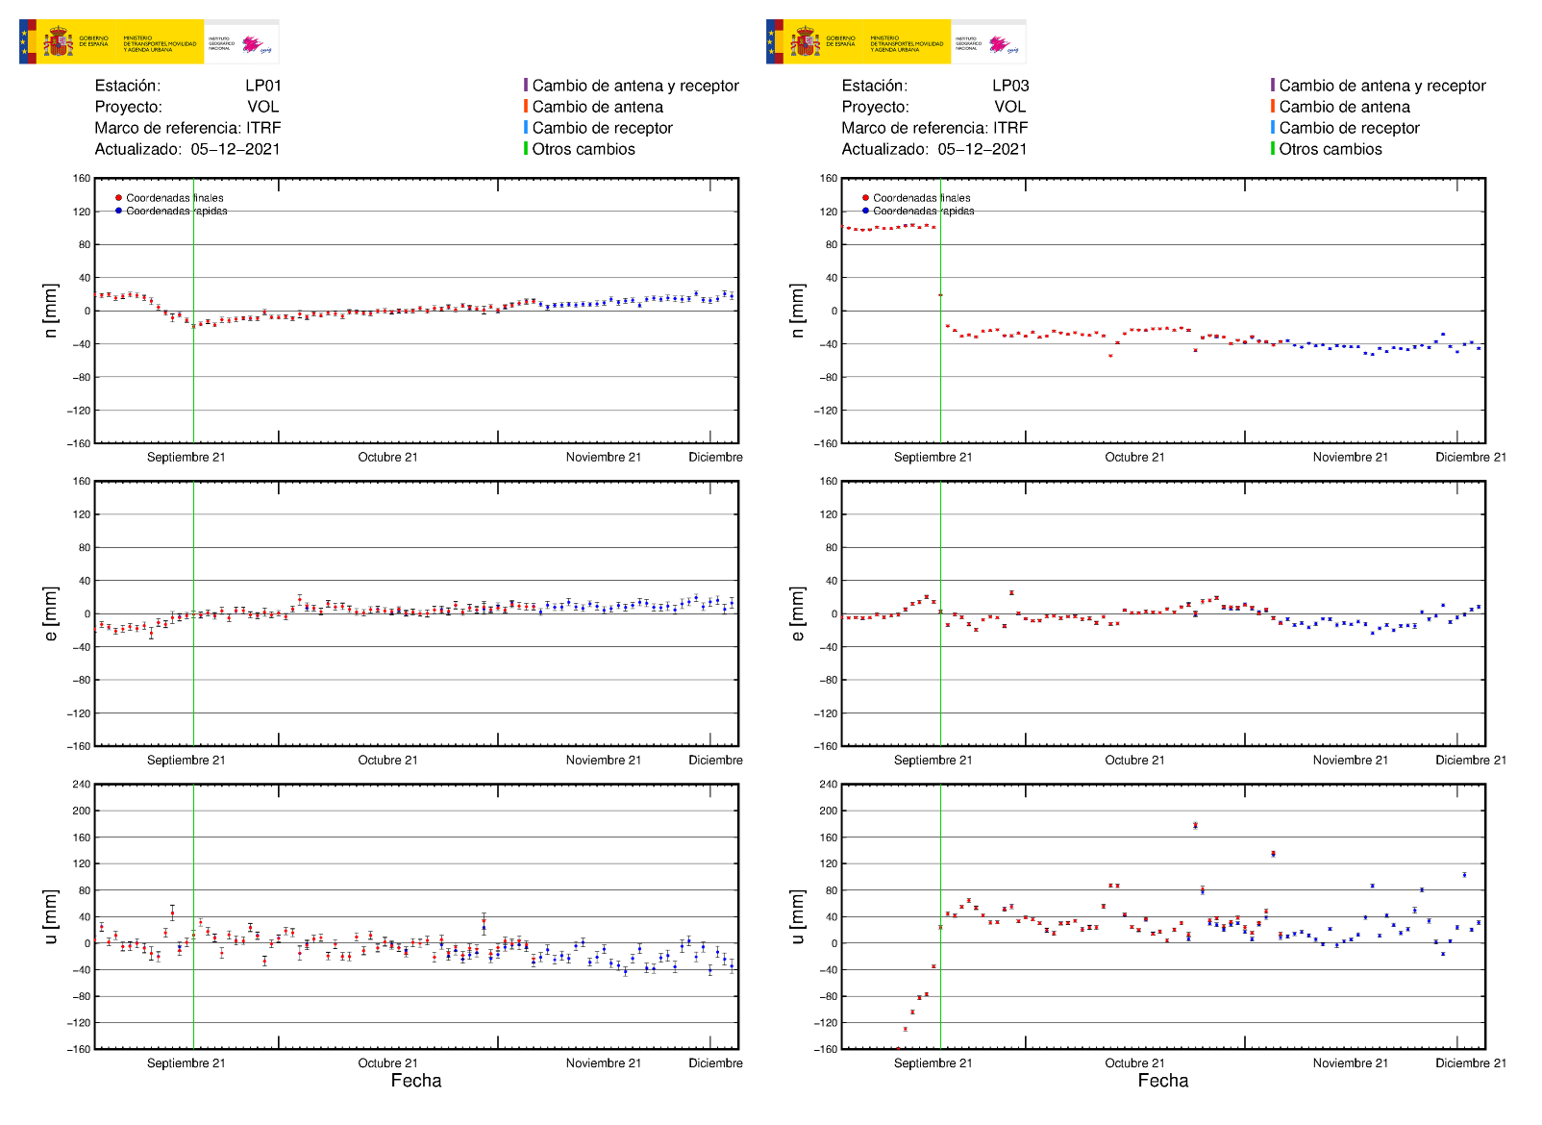Click the Gobierno de España coat of arms emblem
Image resolution: width=1542 pixels, height=1125 pixels.
57,42
